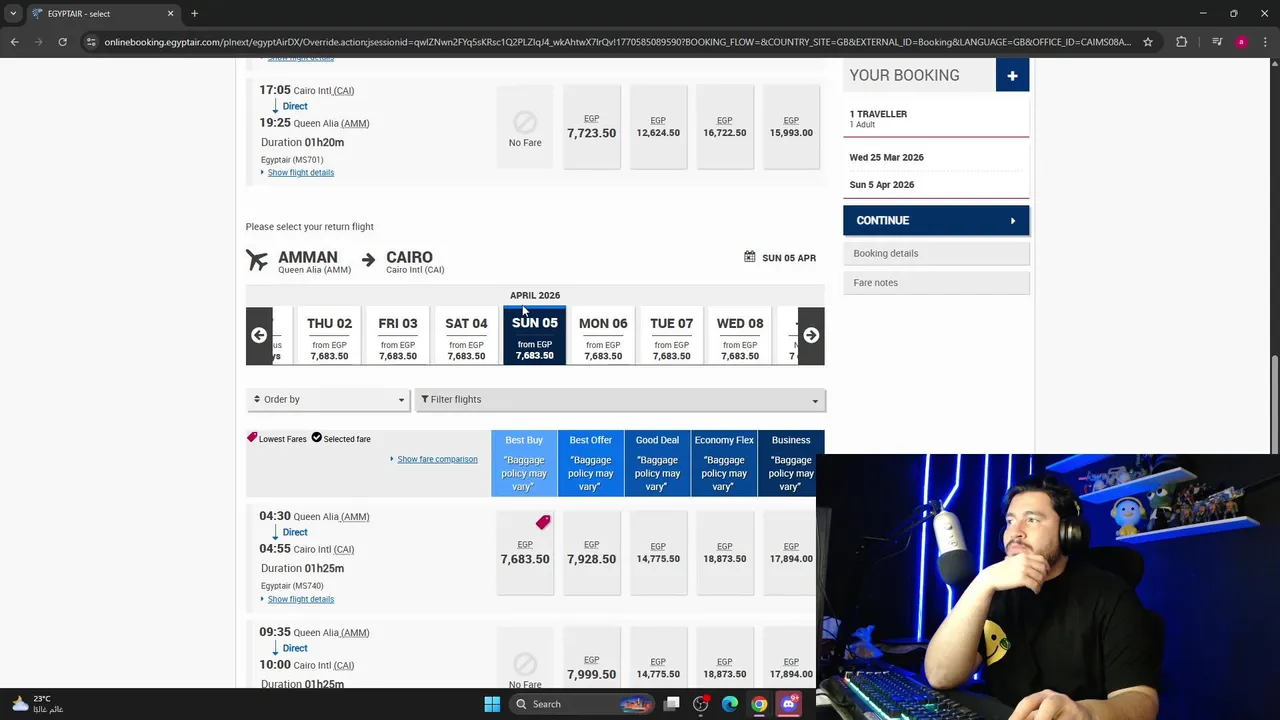Open Discord from the taskbar
1280x720 pixels.
click(788, 704)
